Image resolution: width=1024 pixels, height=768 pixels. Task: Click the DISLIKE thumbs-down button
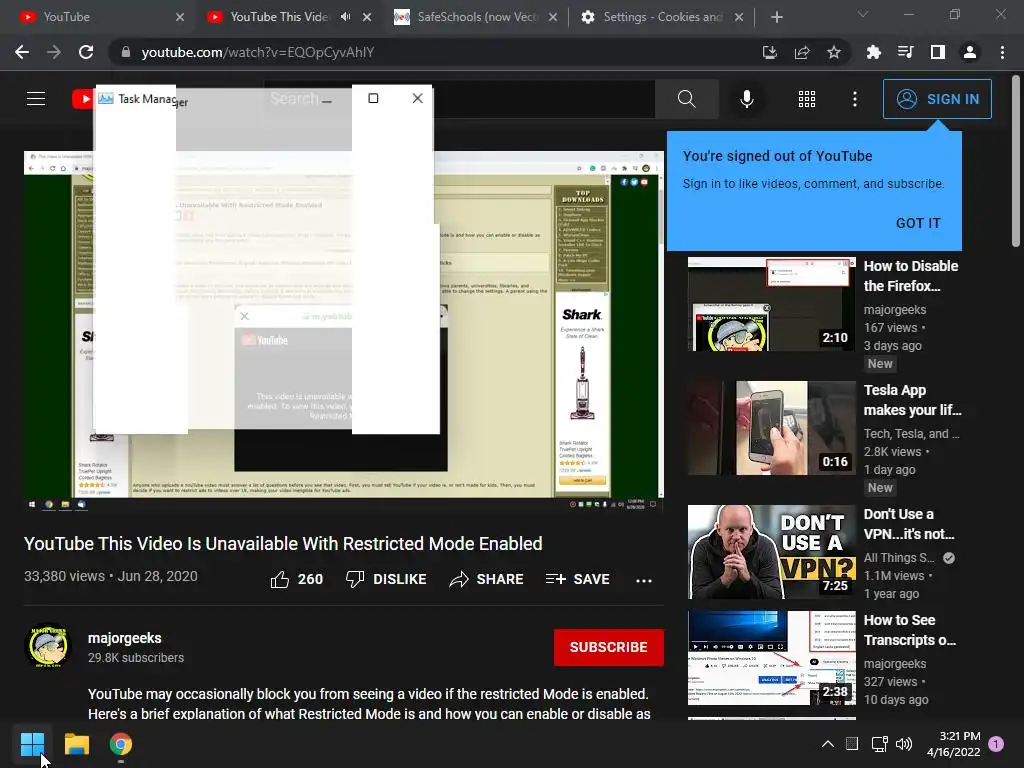tap(386, 579)
